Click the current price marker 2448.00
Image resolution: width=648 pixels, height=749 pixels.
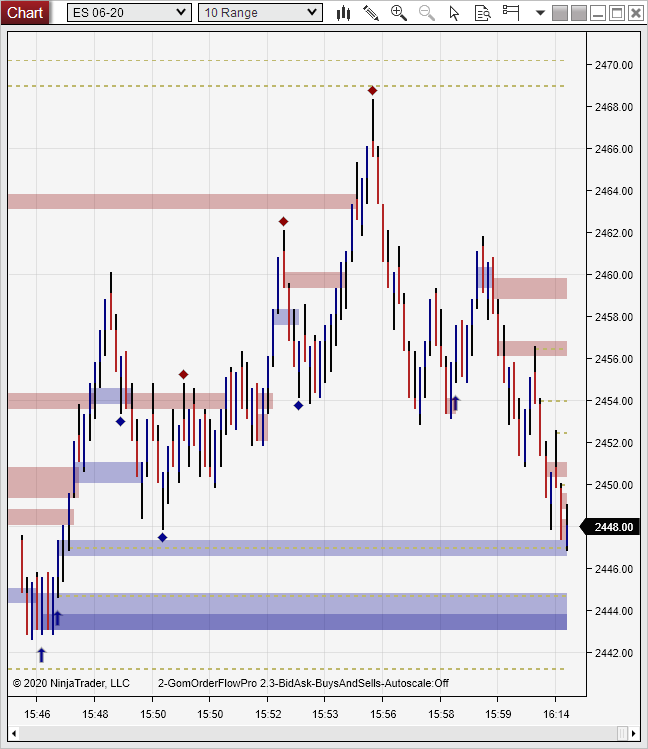click(610, 527)
